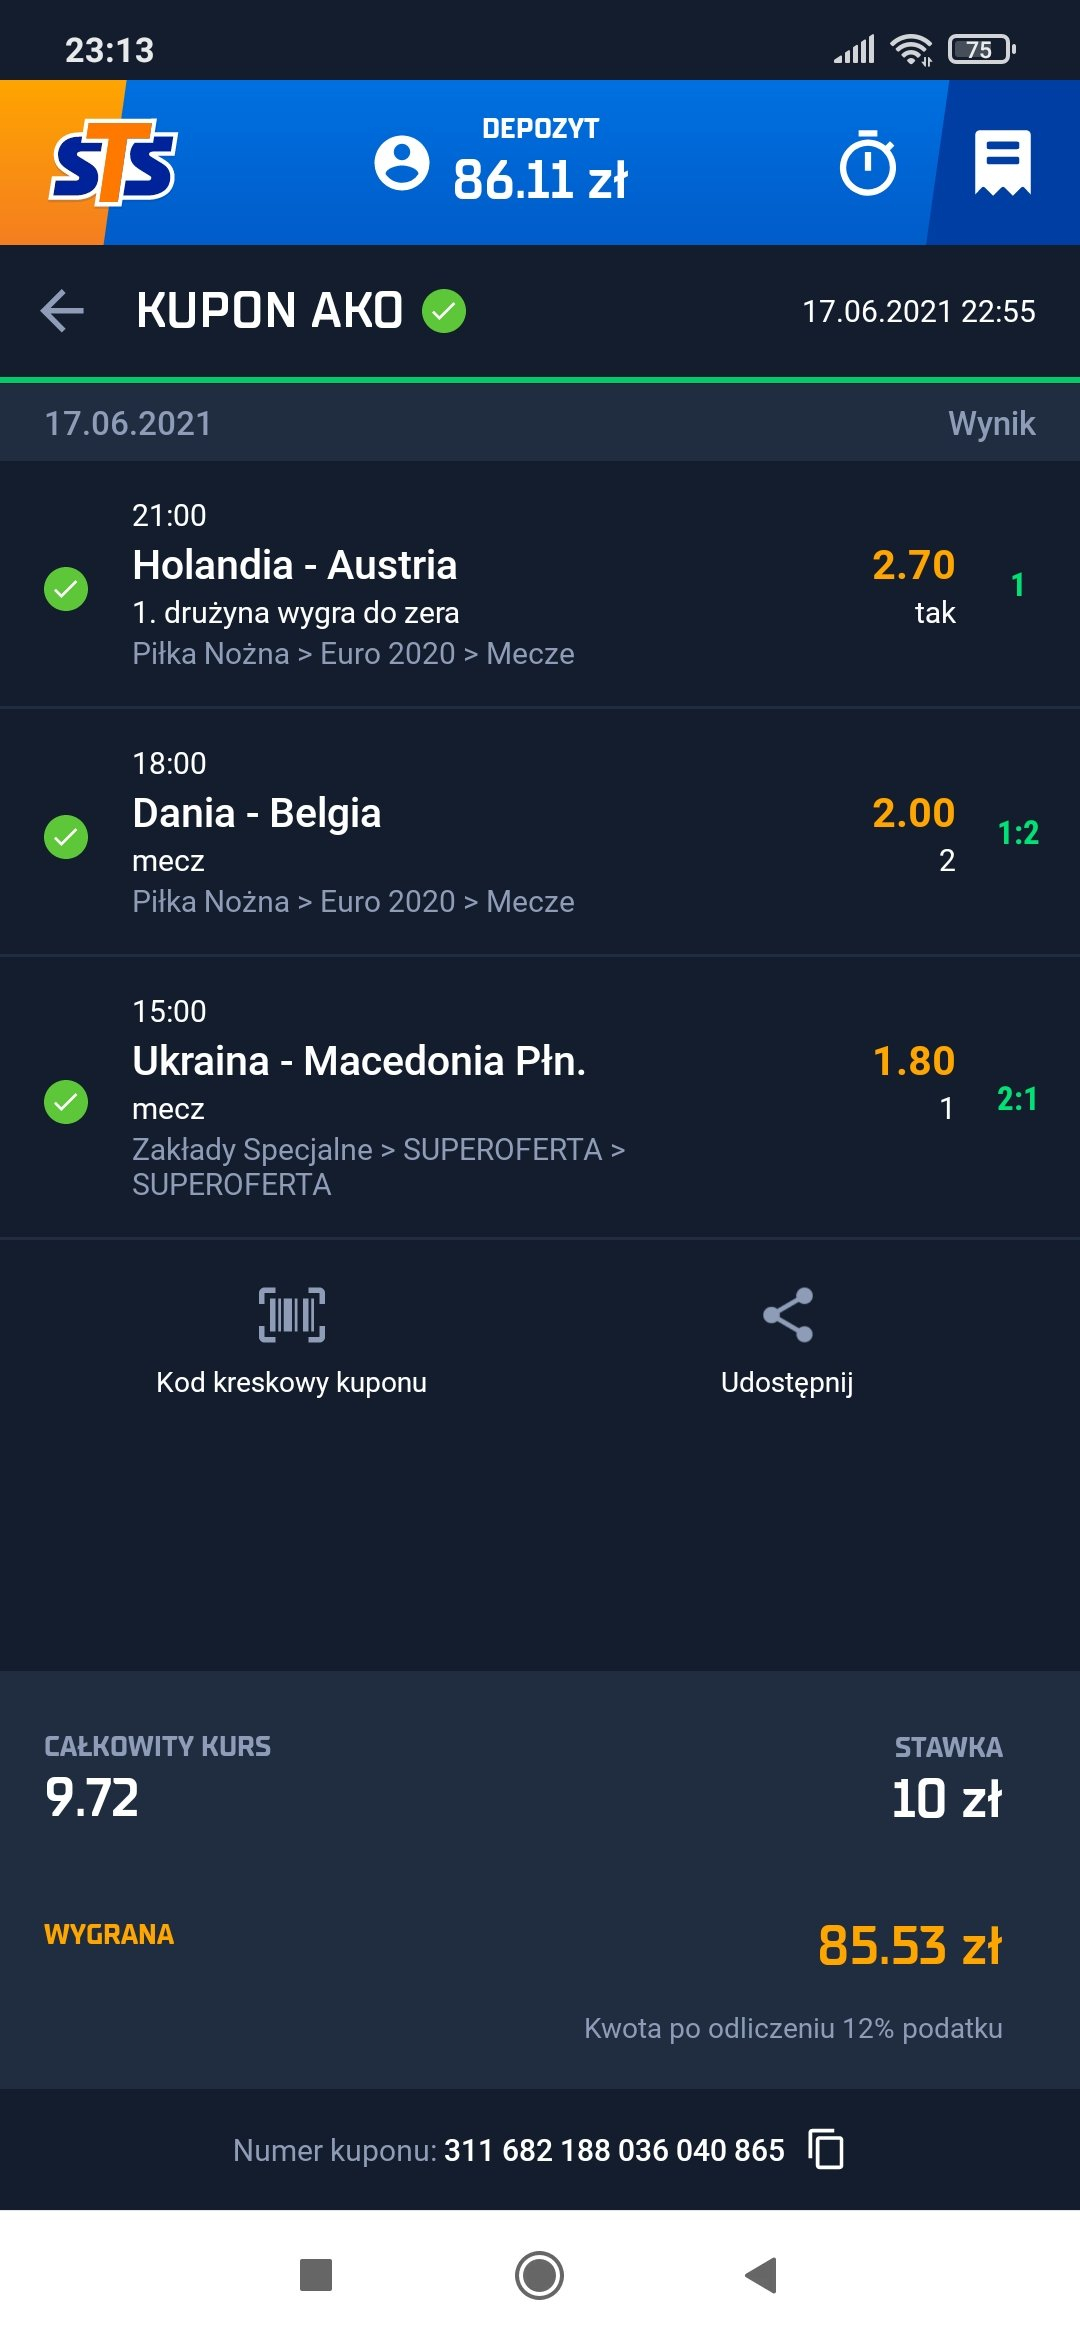Tap the Udostępnij label
The width and height of the screenshot is (1080, 2340).
click(787, 1382)
